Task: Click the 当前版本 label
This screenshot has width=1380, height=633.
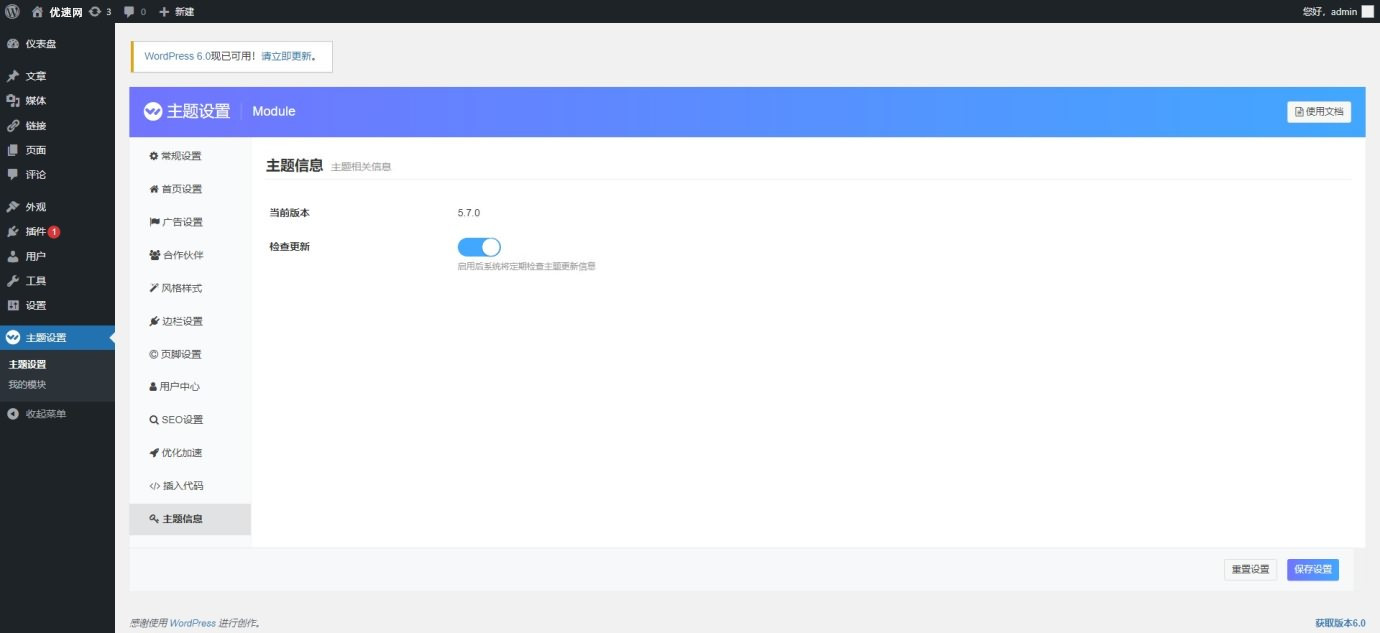Action: tap(289, 213)
